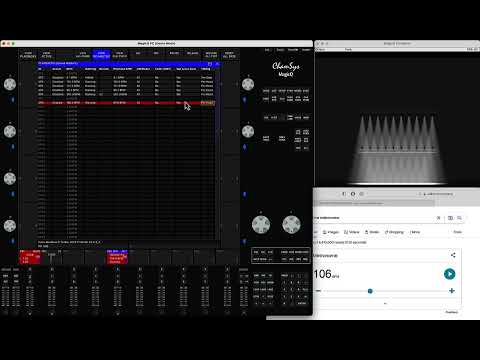
Task: Click the magnifier search icon in browser
Action: point(459,218)
